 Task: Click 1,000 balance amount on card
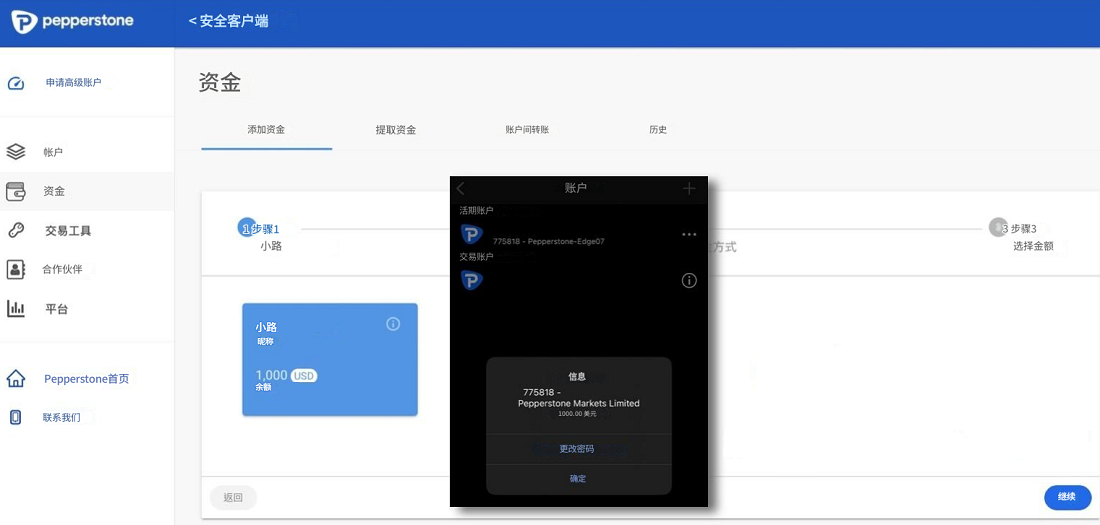coord(272,376)
